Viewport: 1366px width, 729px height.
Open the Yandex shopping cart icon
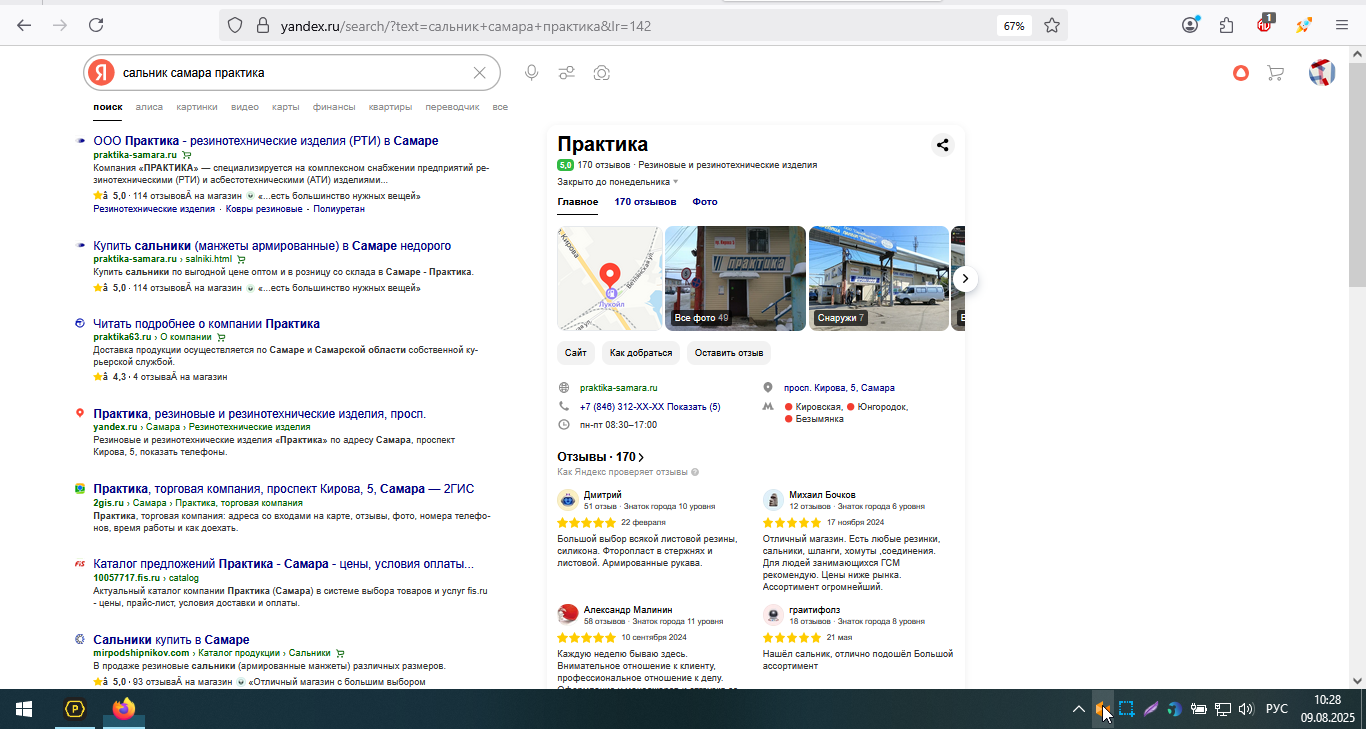coord(1275,73)
